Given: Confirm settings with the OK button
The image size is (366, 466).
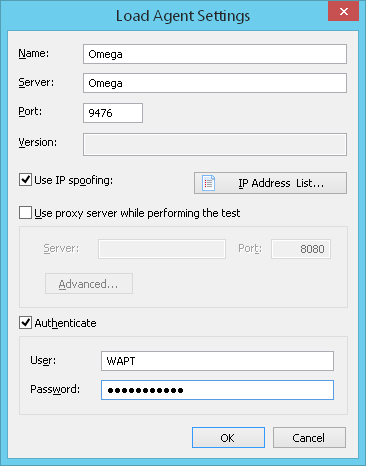Looking at the screenshot, I should (x=228, y=437).
